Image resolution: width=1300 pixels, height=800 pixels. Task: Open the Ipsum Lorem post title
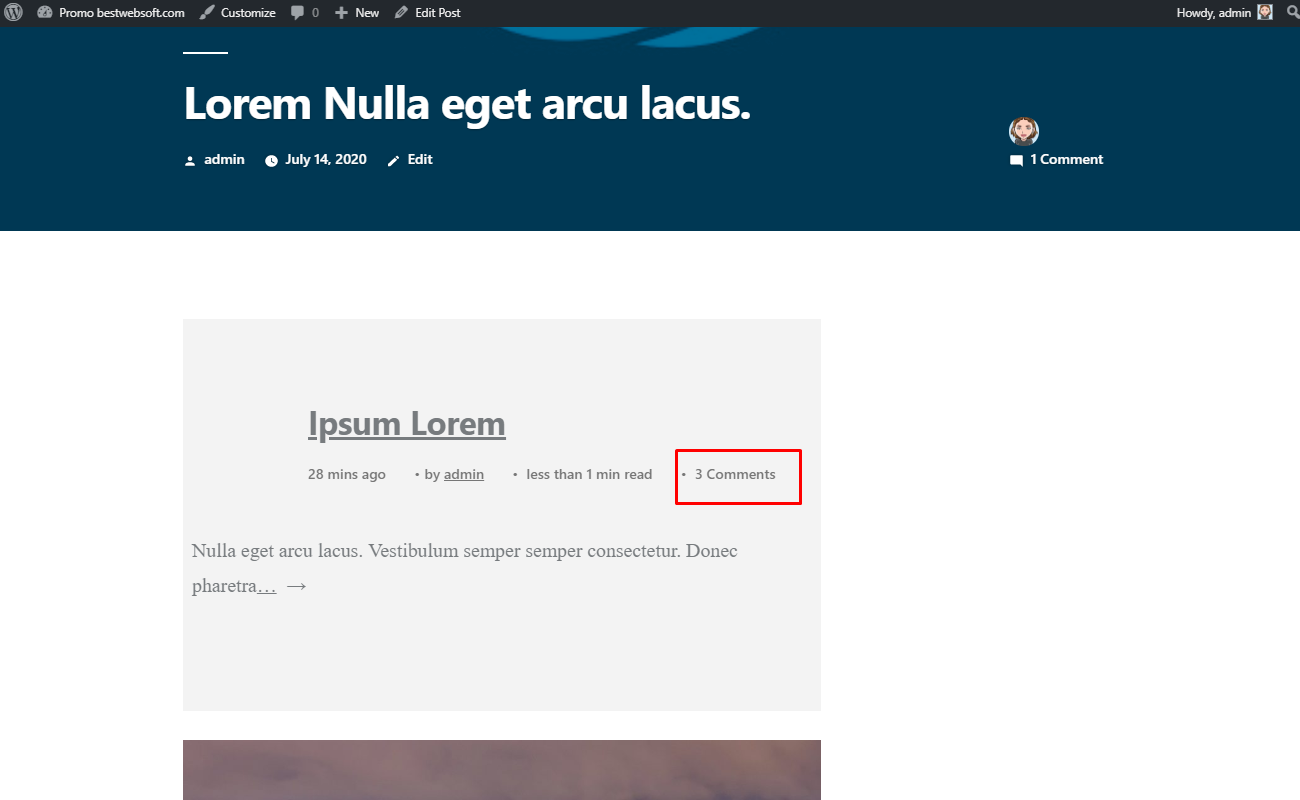tap(407, 424)
